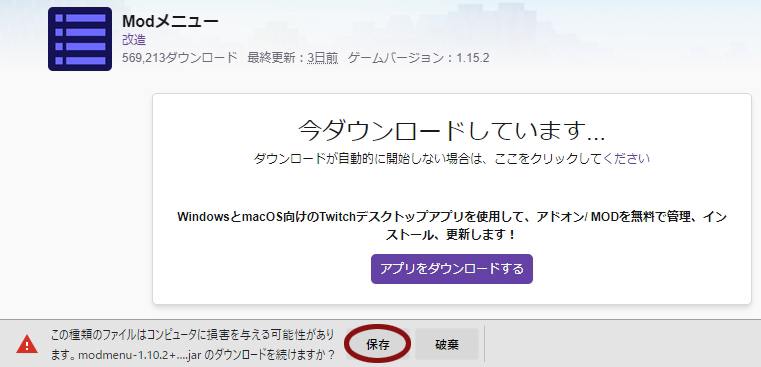761x367 pixels.
Task: Click the 今ダウンロードしています... heading
Action: point(452,130)
